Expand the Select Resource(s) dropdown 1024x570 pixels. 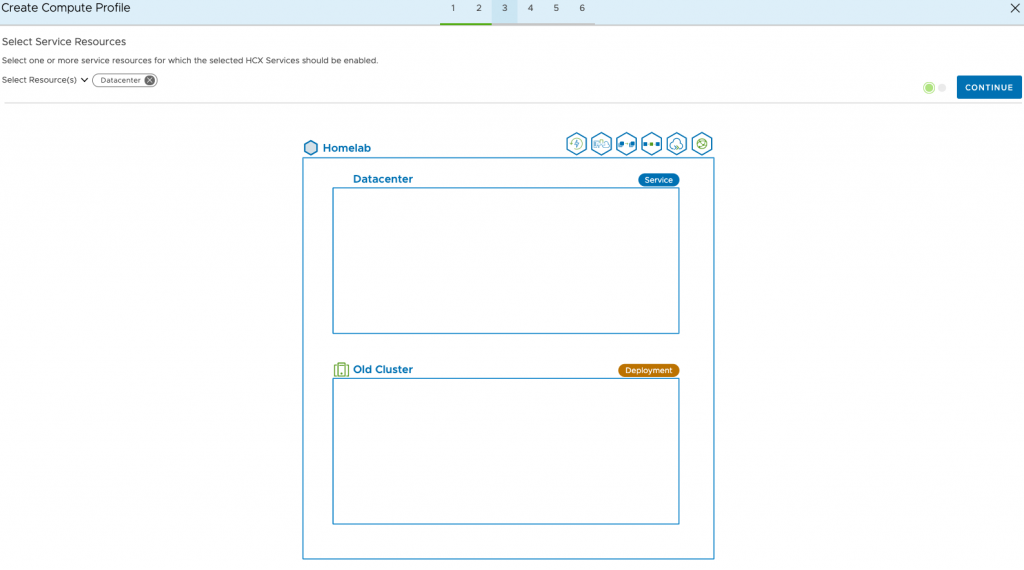tap(45, 80)
